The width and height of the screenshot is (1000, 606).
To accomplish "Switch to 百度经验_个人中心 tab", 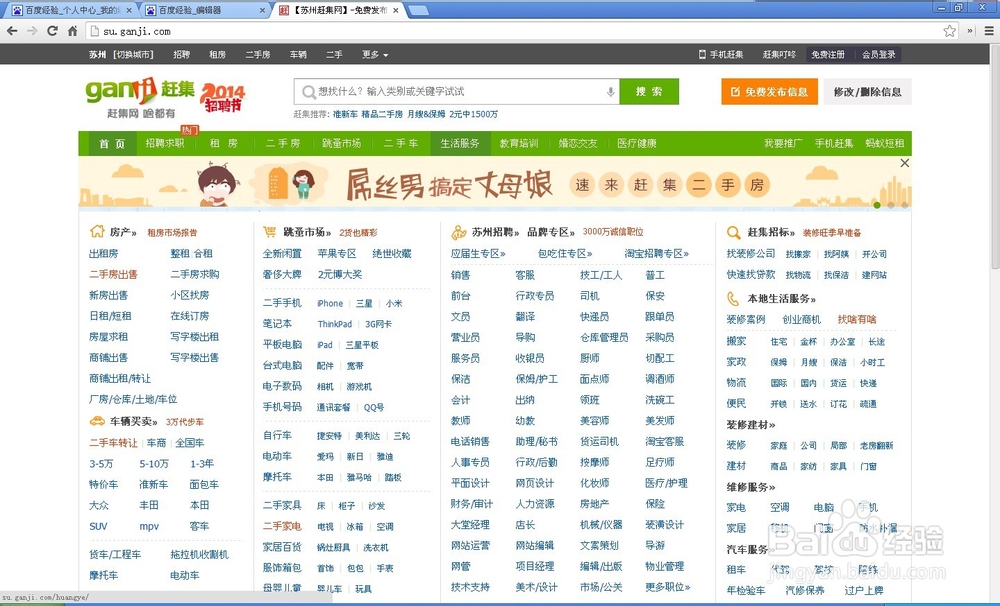I will click(71, 10).
